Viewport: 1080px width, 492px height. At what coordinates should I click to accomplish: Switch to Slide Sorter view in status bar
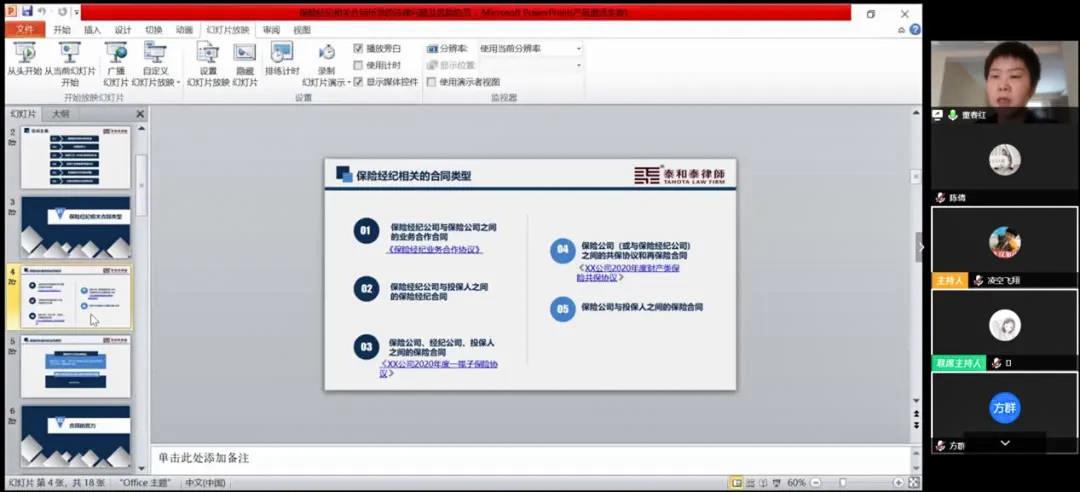[x=750, y=482]
